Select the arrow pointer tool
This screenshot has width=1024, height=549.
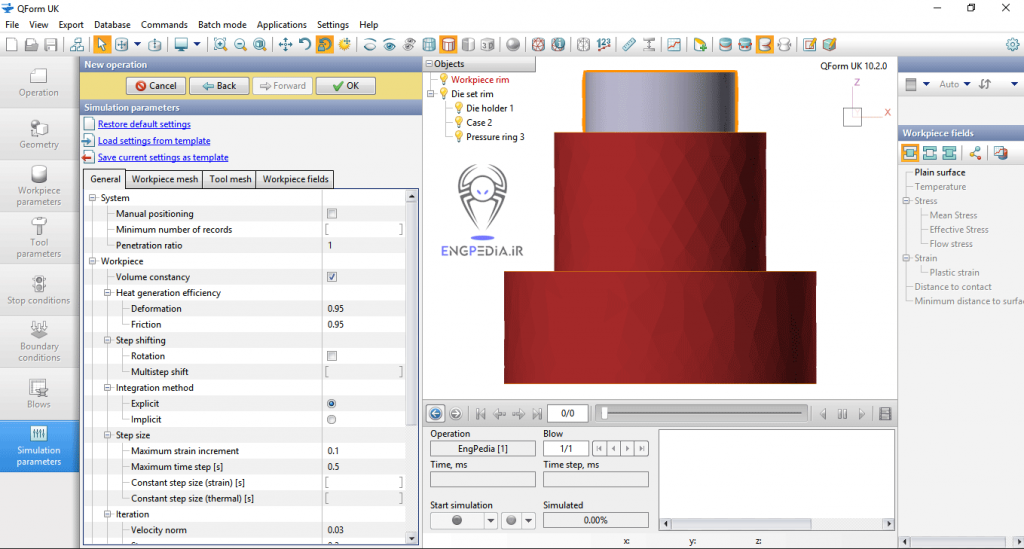(101, 44)
